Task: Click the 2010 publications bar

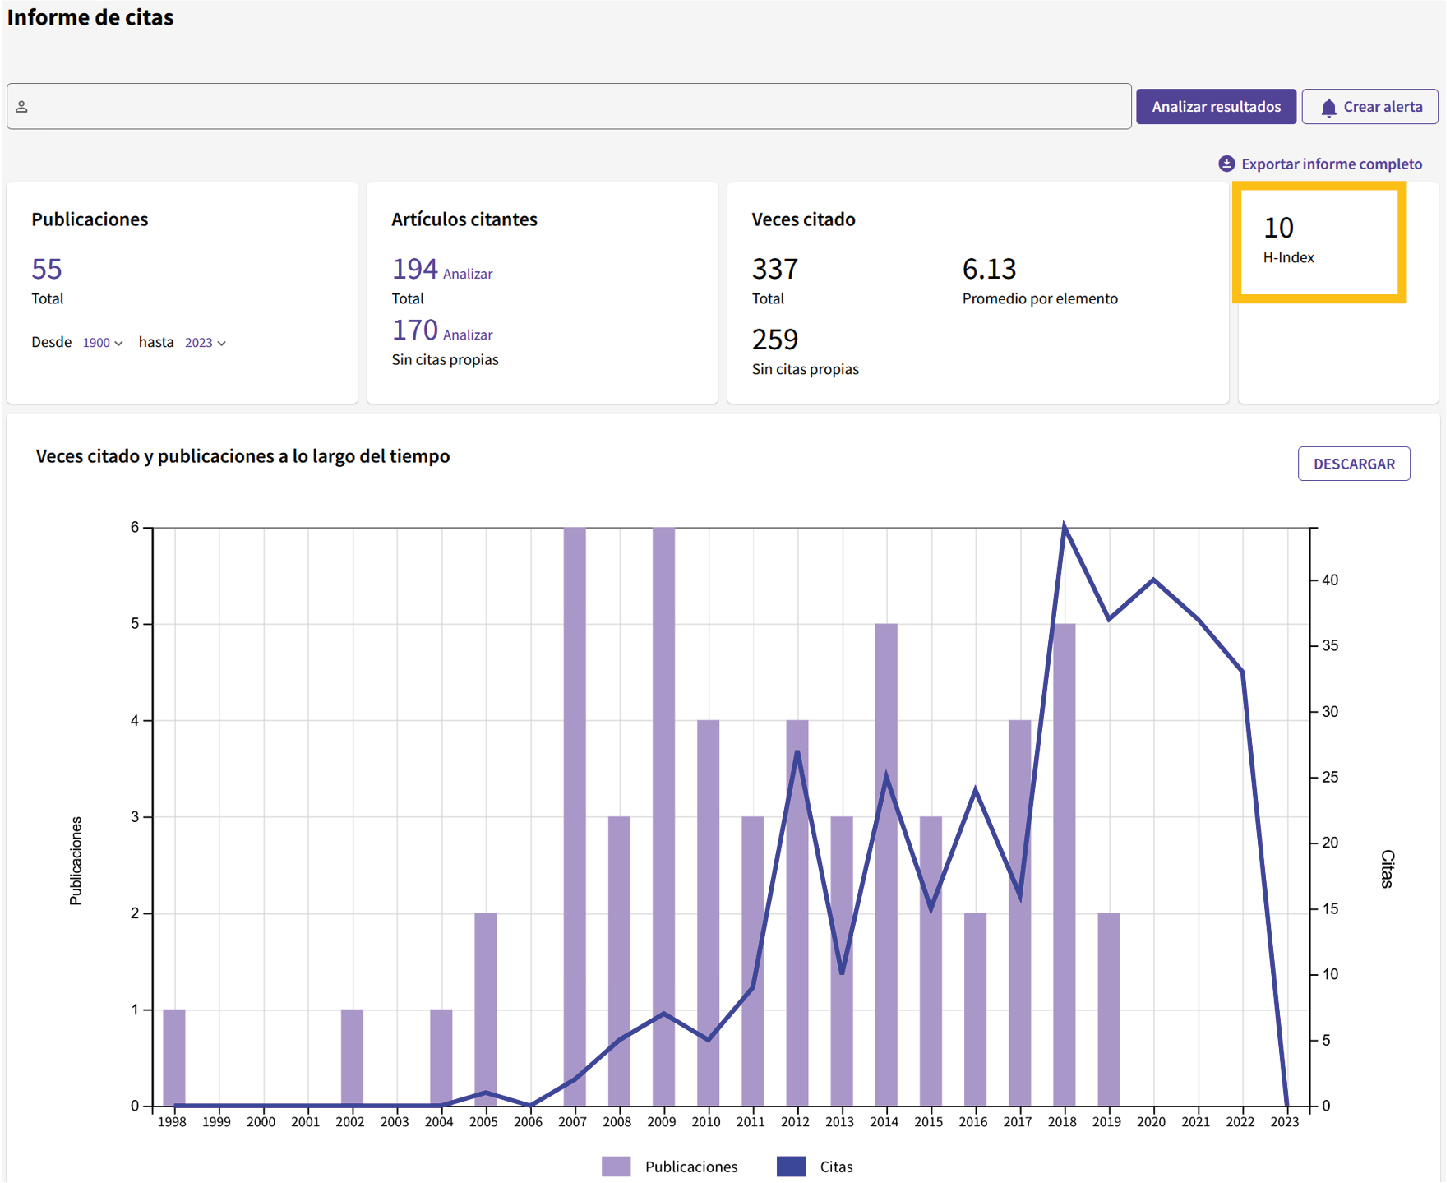Action: point(708,913)
